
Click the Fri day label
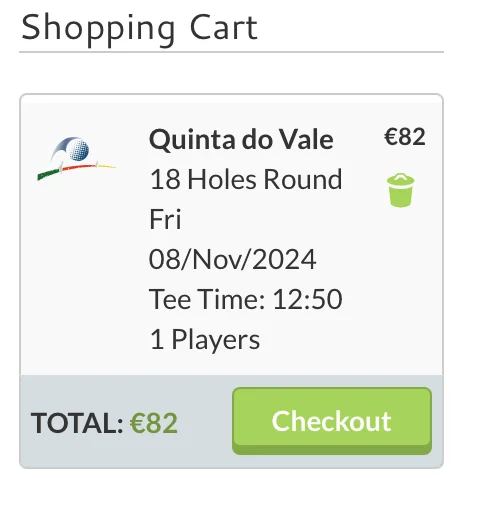(x=165, y=219)
